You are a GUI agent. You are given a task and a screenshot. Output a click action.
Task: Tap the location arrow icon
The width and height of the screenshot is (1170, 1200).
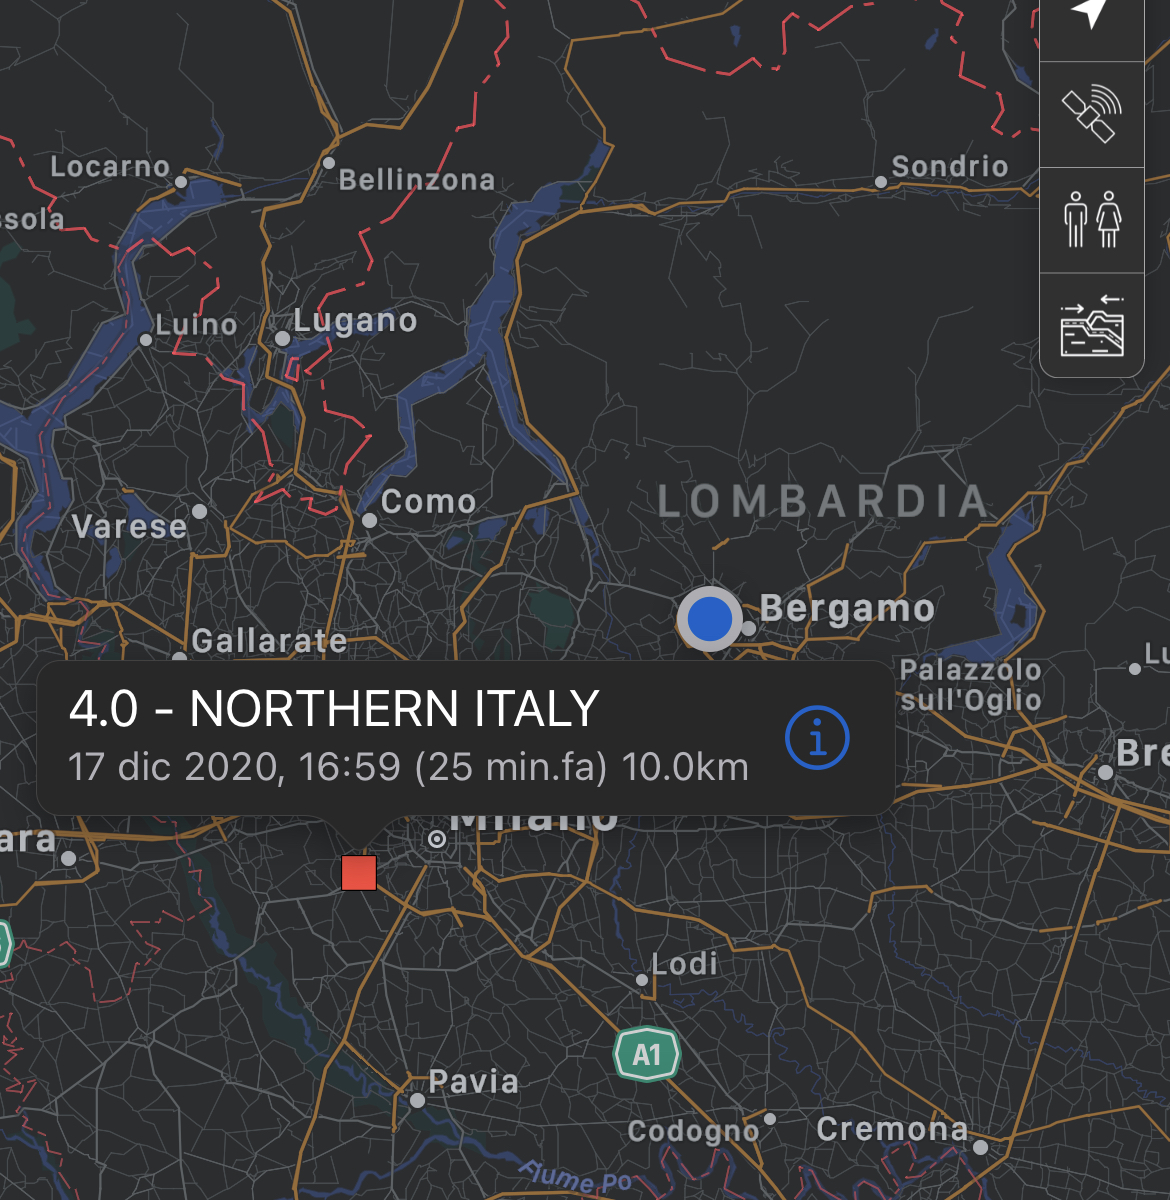coord(1091,15)
